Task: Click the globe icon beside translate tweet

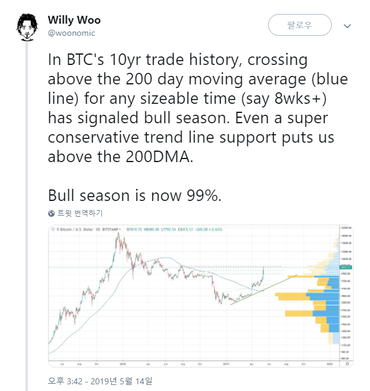Action: (x=51, y=213)
